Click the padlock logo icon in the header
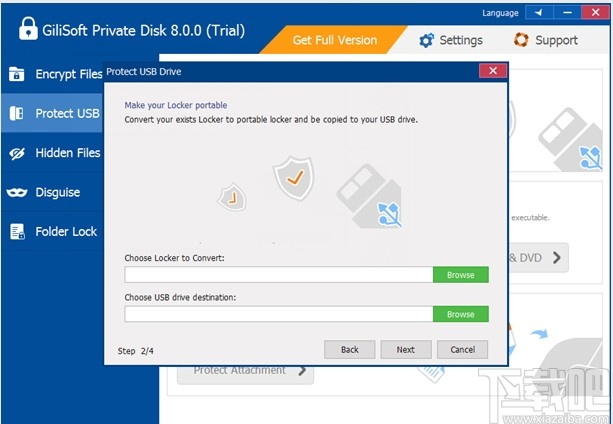 pos(28,29)
